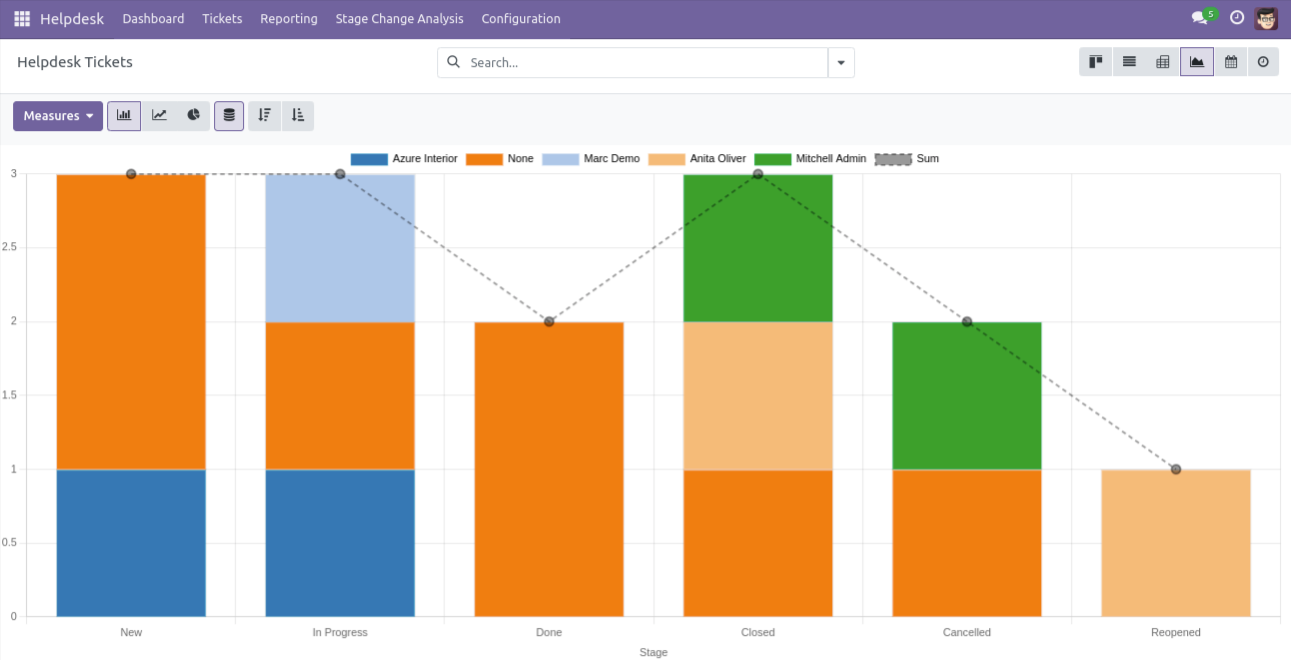Toggle Azure Interior legend series
Viewport: 1291px width, 660px height.
(x=404, y=159)
